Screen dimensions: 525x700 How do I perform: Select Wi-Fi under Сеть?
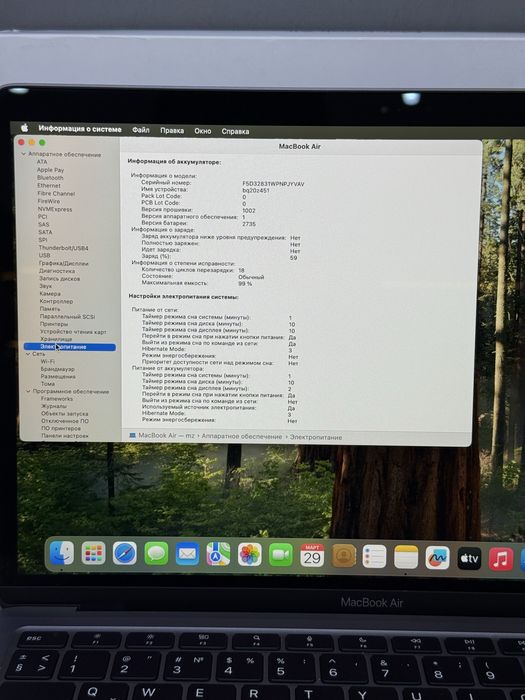pyautogui.click(x=47, y=362)
